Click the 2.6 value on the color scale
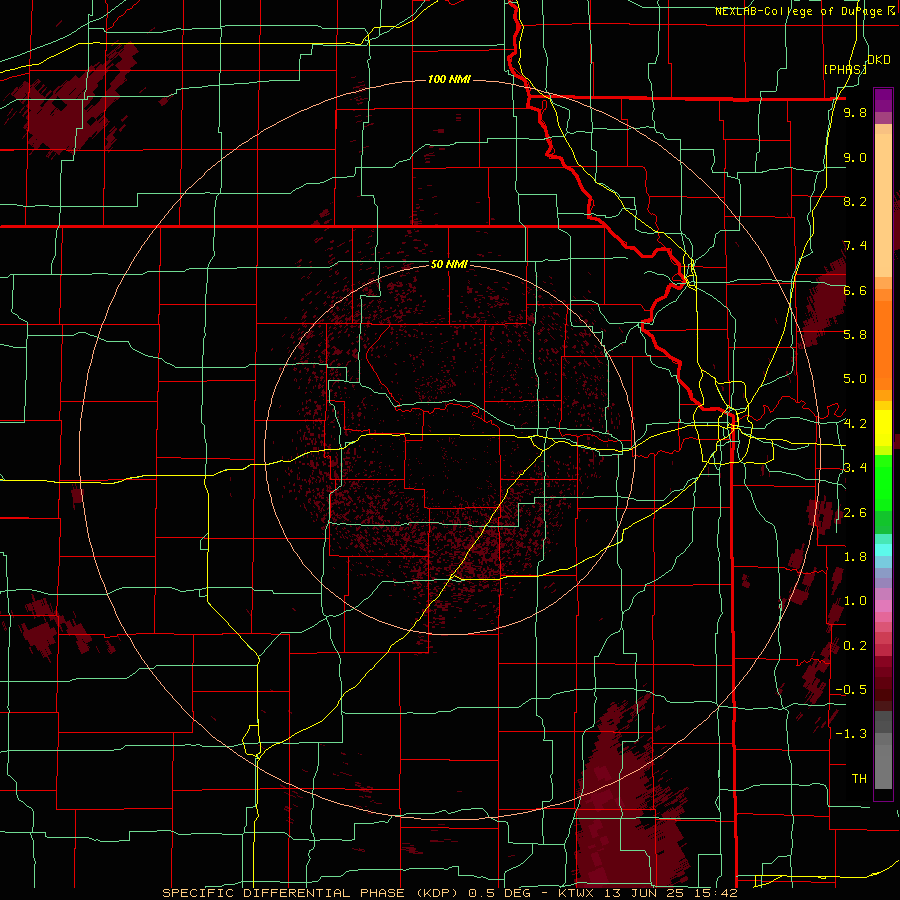900x900 pixels. [x=855, y=513]
